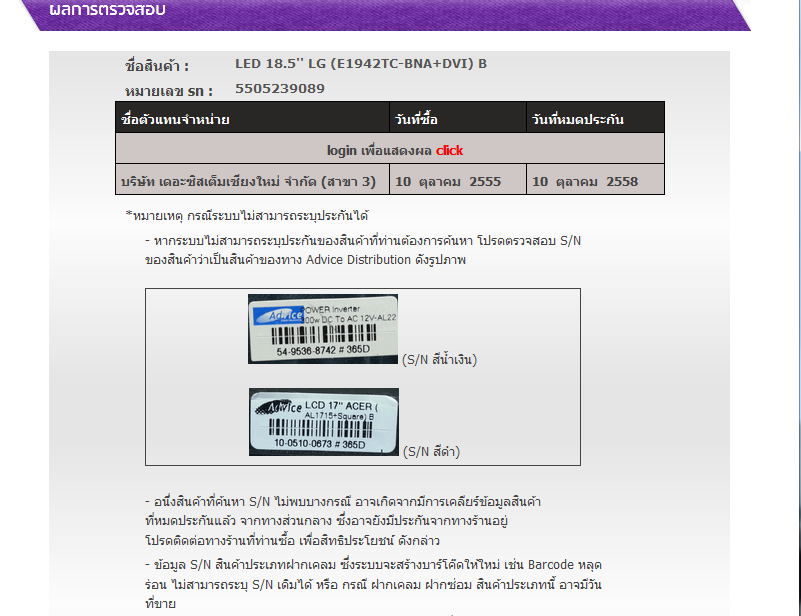Viewport: 801px width, 616px height.
Task: Open the black Advice LCD 17'' ACER label image
Action: [x=324, y=422]
